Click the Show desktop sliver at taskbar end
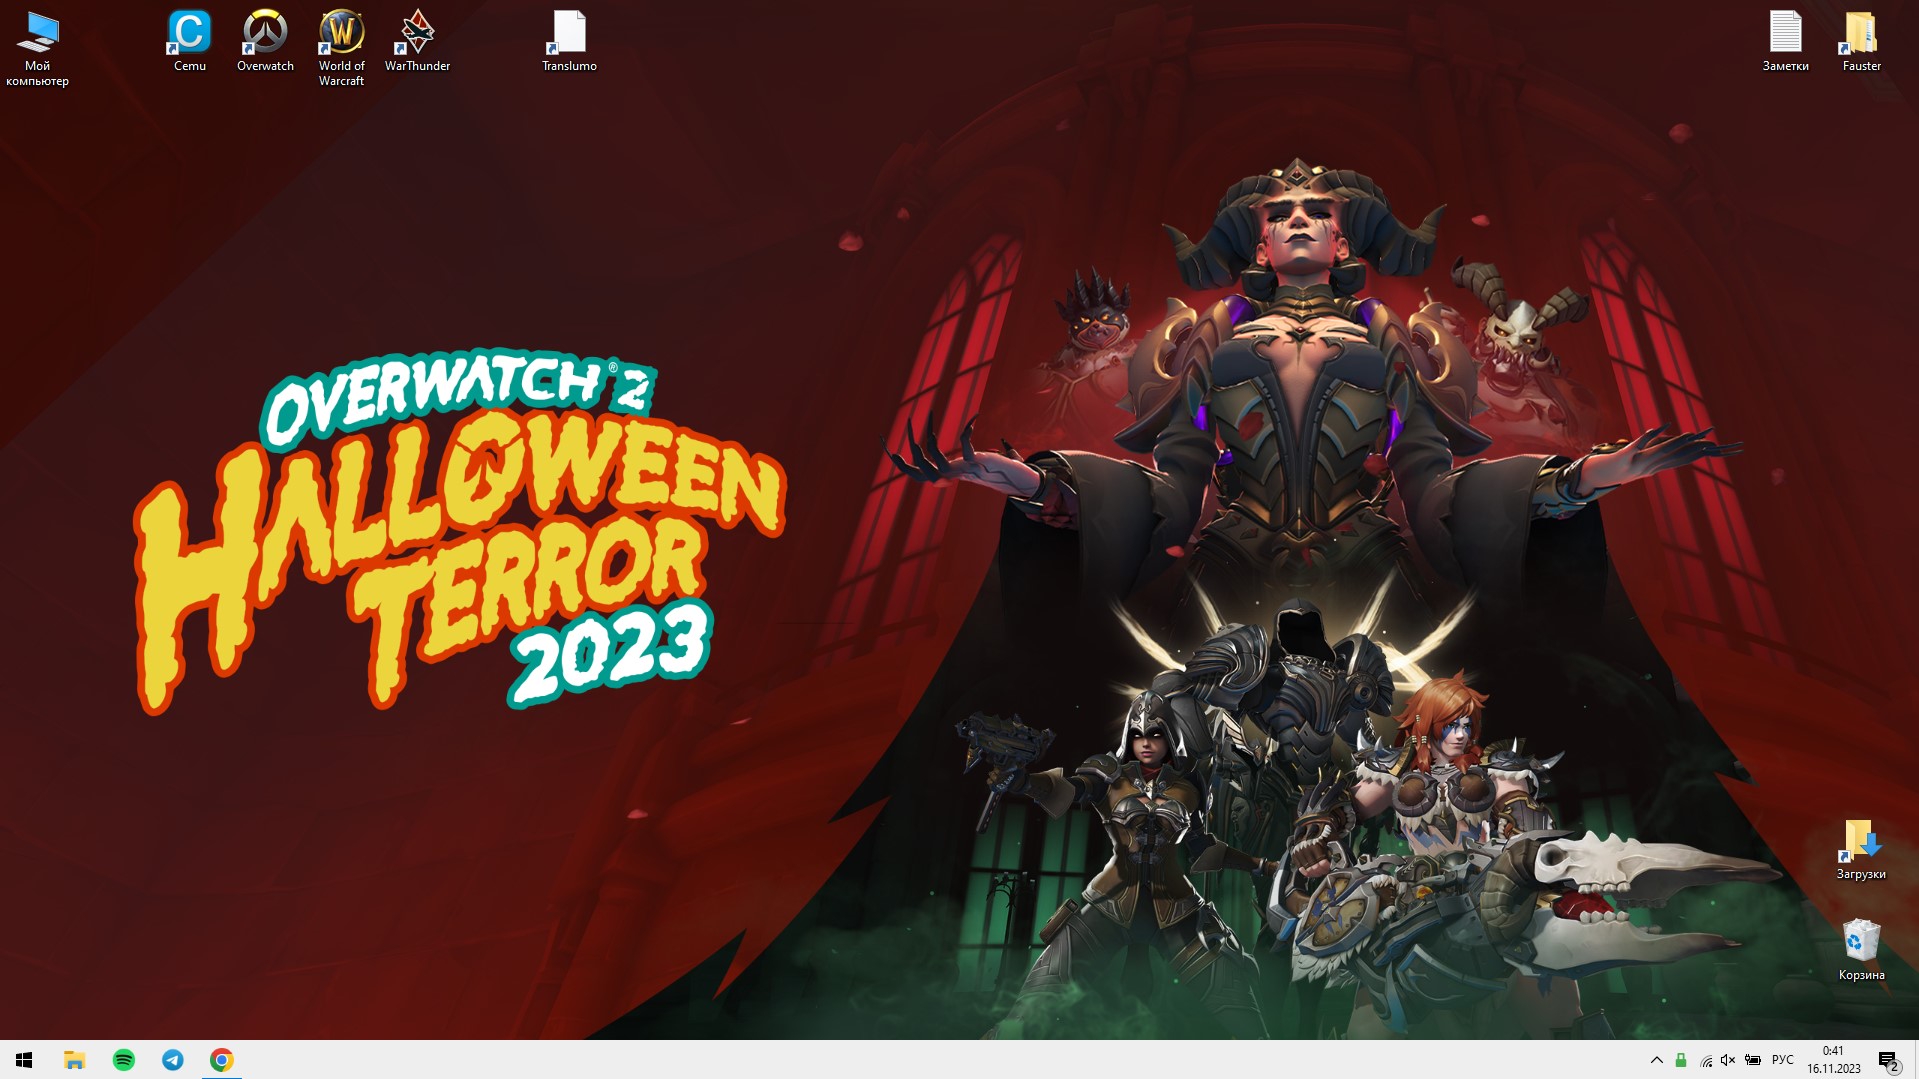This screenshot has width=1919, height=1079. tap(1915, 1060)
